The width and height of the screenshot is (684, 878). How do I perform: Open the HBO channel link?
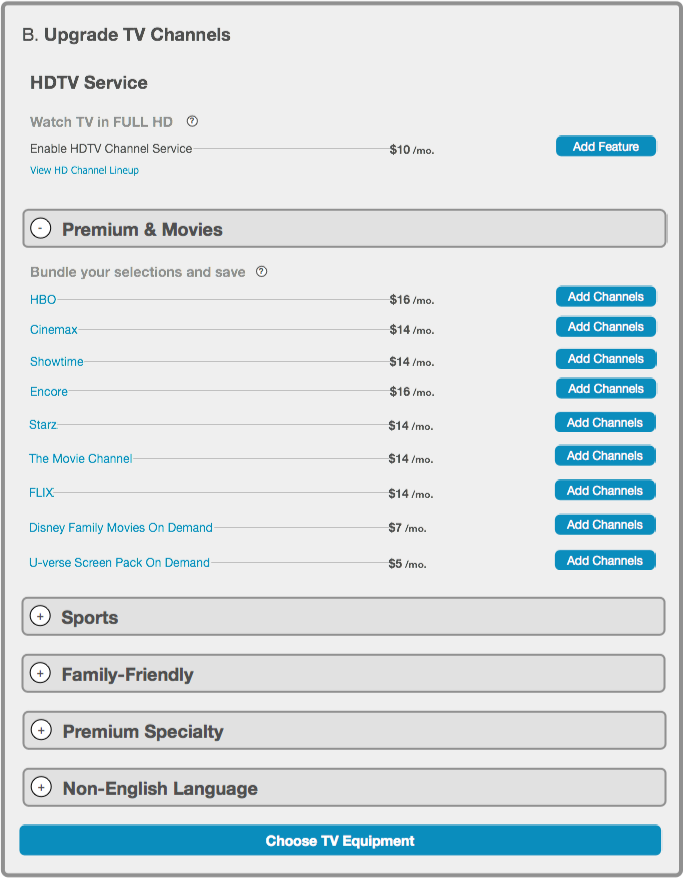coord(43,300)
